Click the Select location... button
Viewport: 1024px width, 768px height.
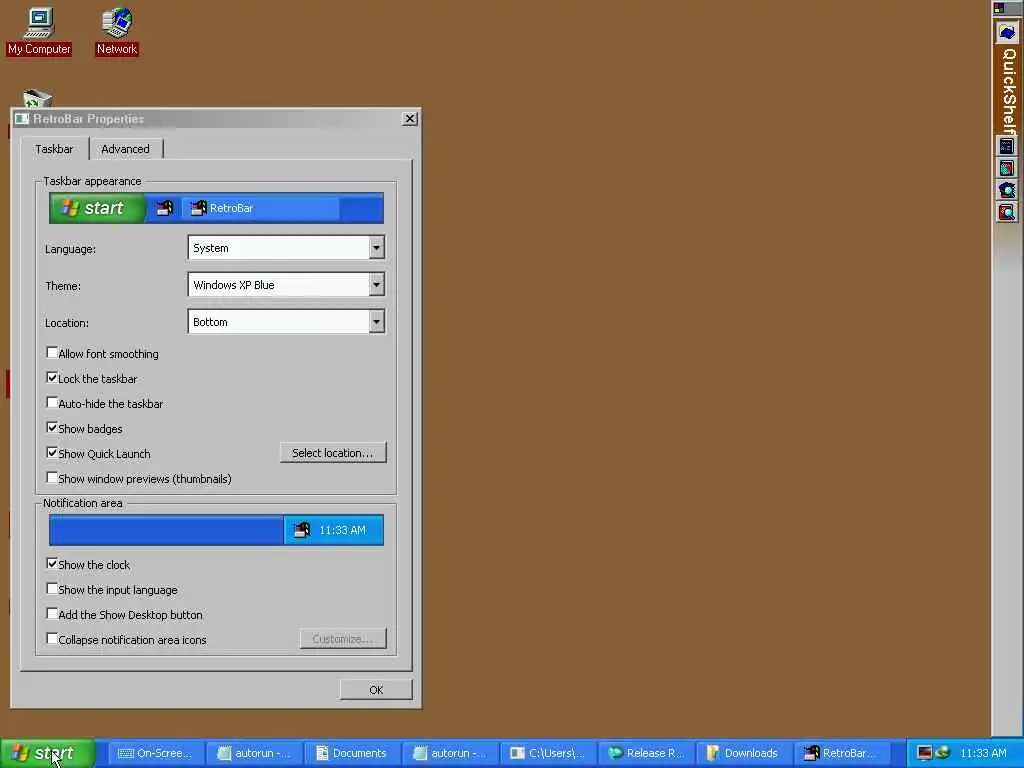pos(333,453)
